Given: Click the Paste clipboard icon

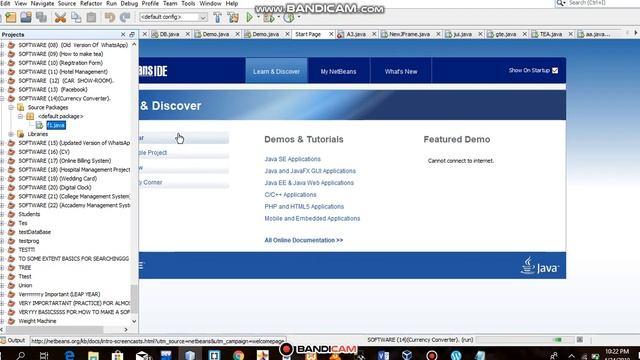Looking at the screenshot, I should click(x=91, y=18).
